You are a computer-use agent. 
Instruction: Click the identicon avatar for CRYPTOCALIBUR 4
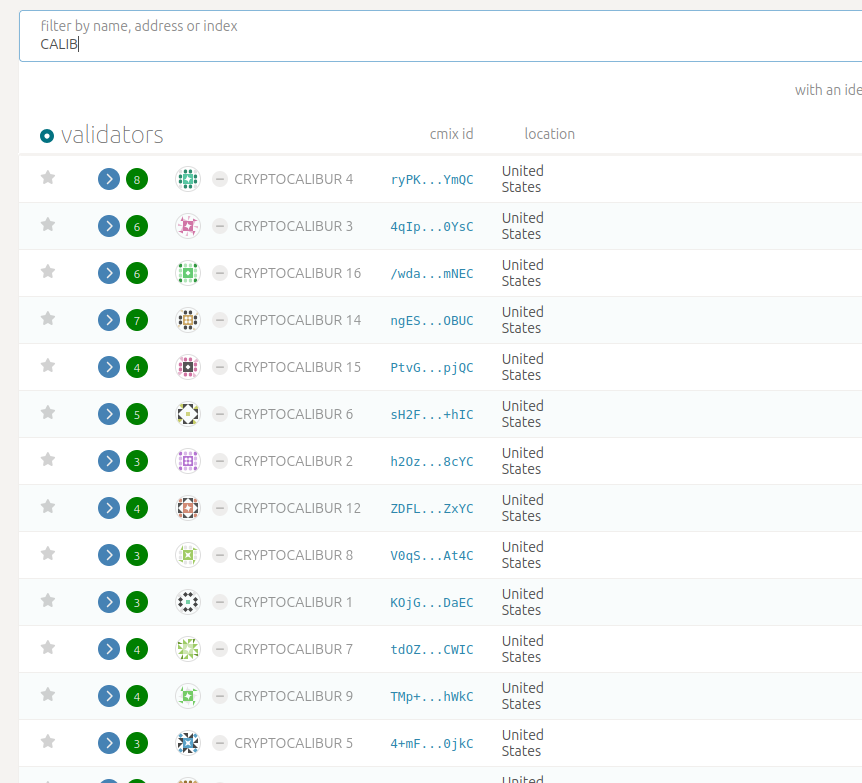click(x=187, y=179)
